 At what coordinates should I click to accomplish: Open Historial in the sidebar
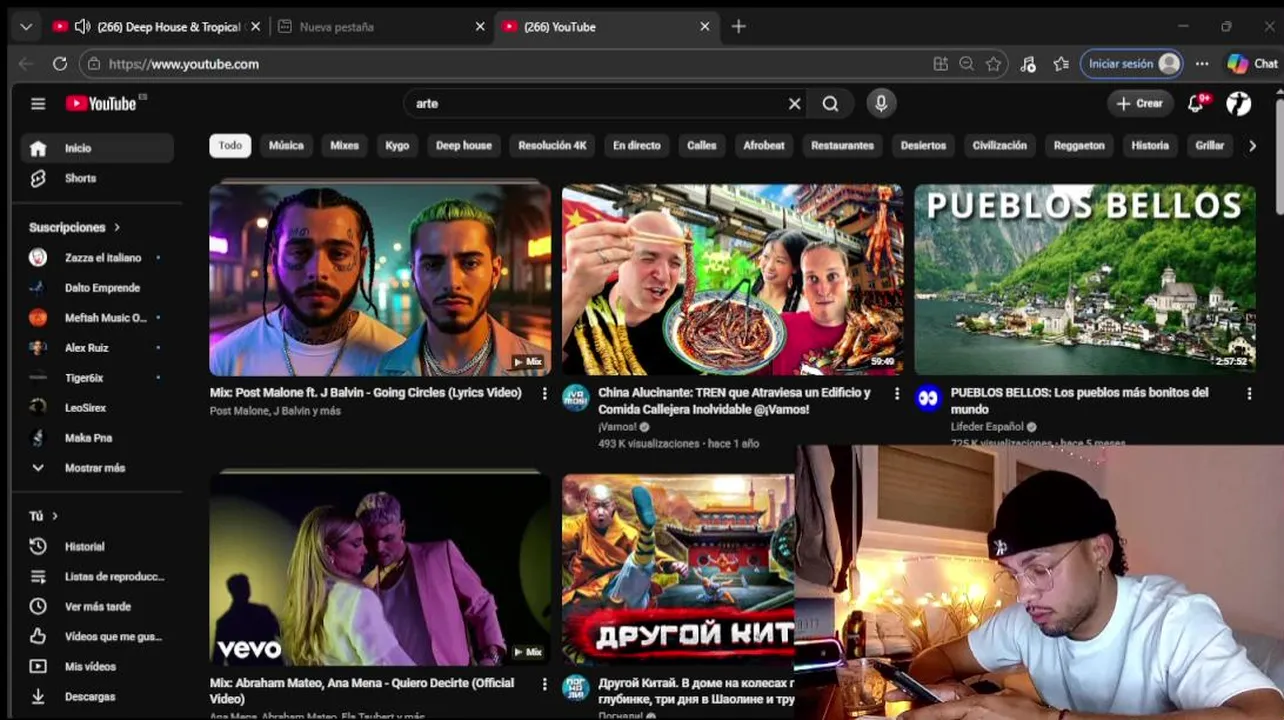pyautogui.click(x=97, y=546)
